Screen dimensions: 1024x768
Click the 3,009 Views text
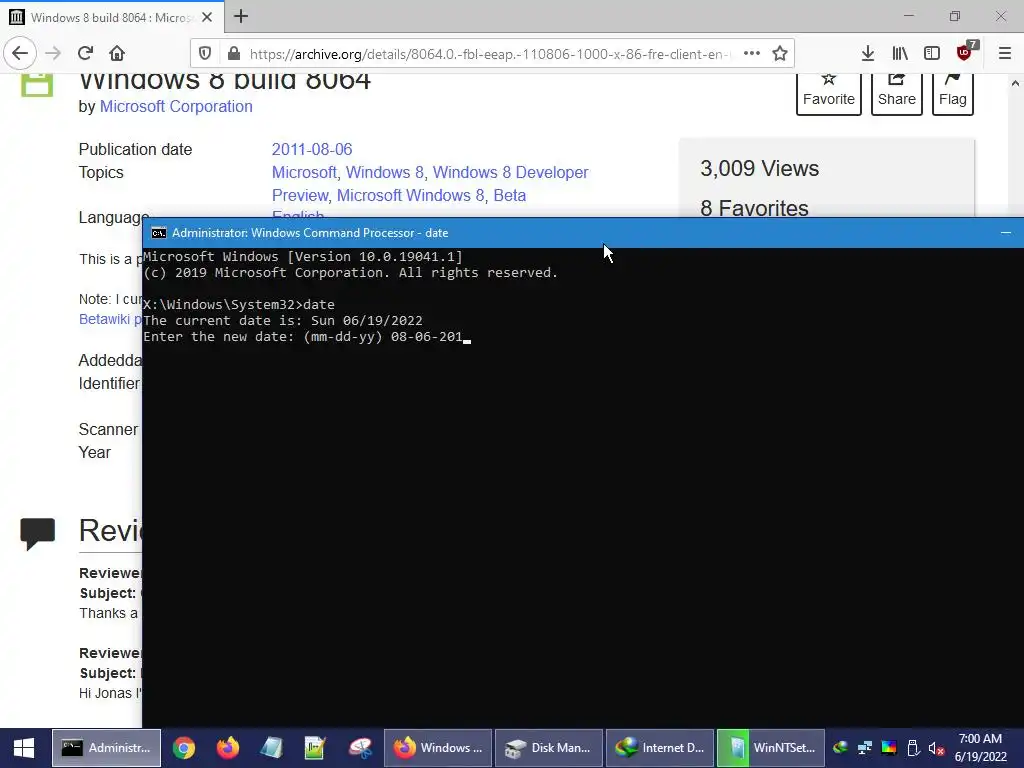[x=760, y=168]
